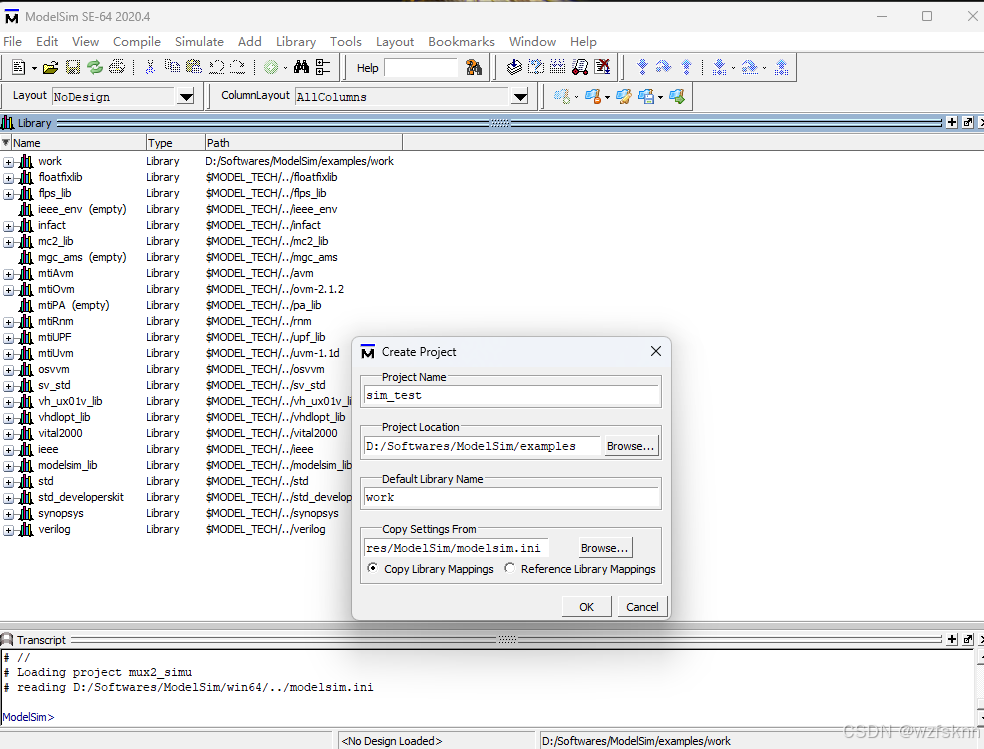
Task: Click Browse next to Project Location
Action: (630, 446)
